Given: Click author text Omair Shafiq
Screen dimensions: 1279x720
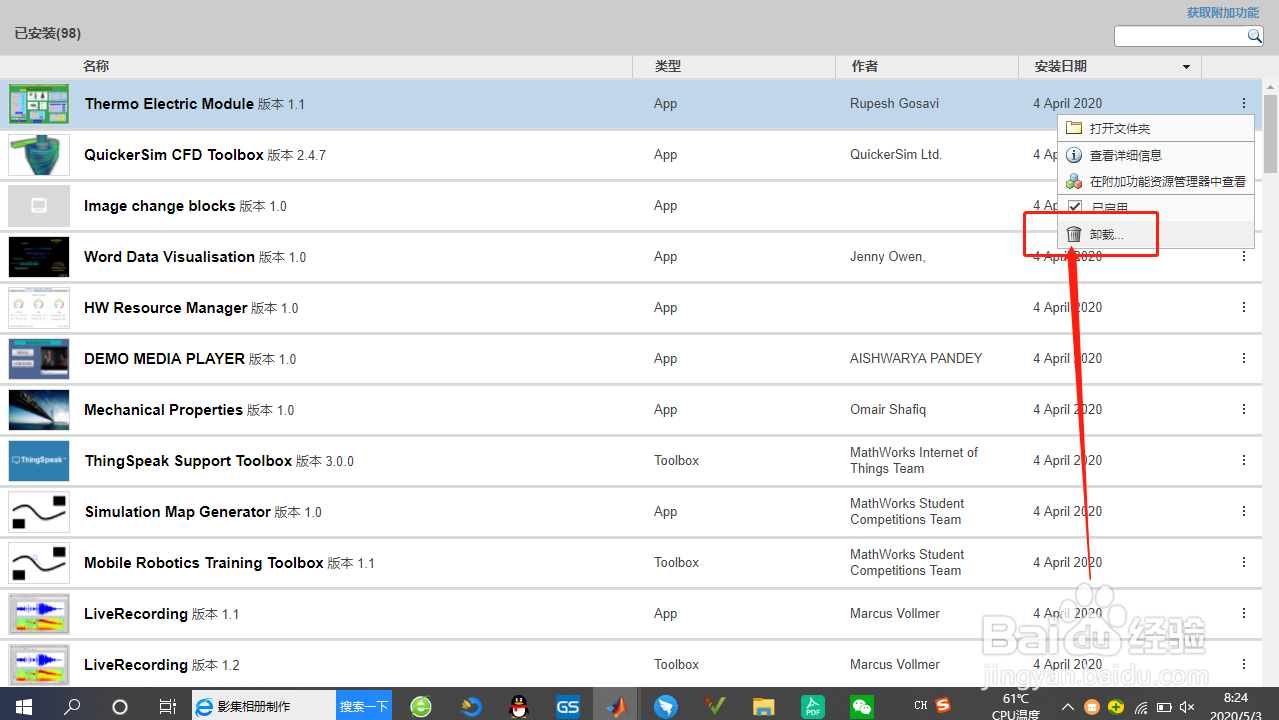Looking at the screenshot, I should click(888, 409).
